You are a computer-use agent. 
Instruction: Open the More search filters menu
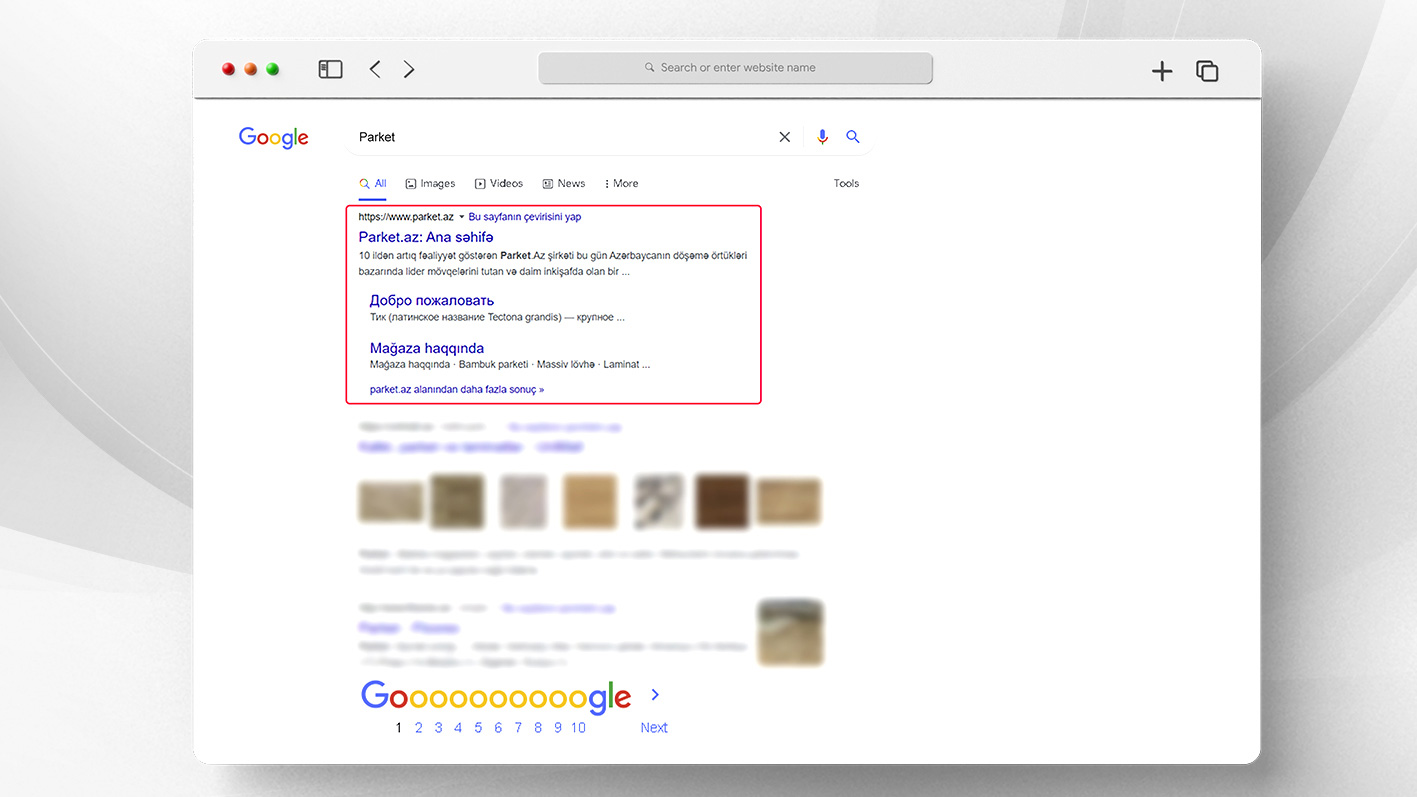pyautogui.click(x=621, y=184)
